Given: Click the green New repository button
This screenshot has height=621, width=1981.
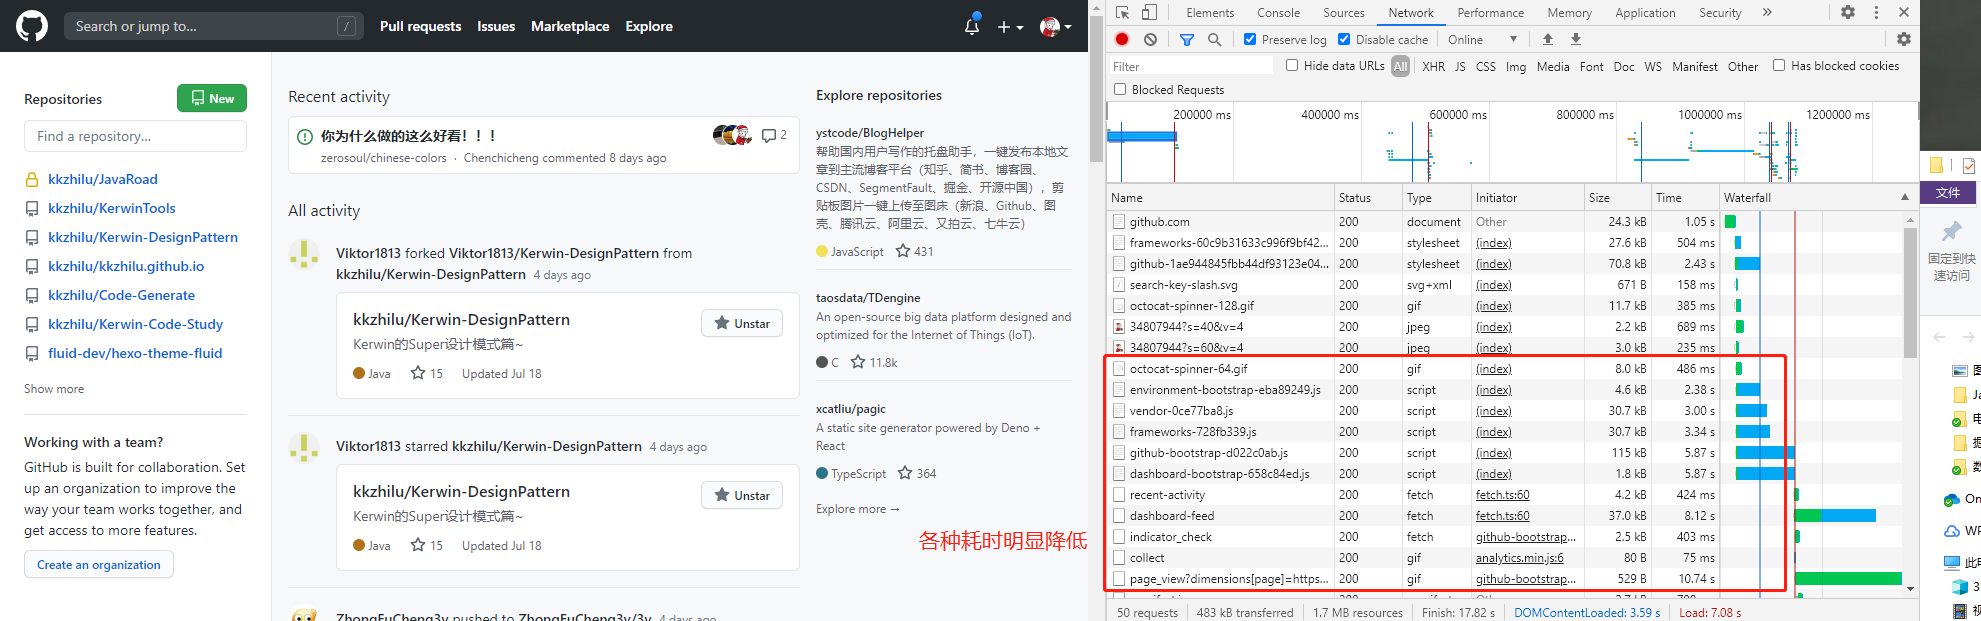Looking at the screenshot, I should [x=212, y=98].
